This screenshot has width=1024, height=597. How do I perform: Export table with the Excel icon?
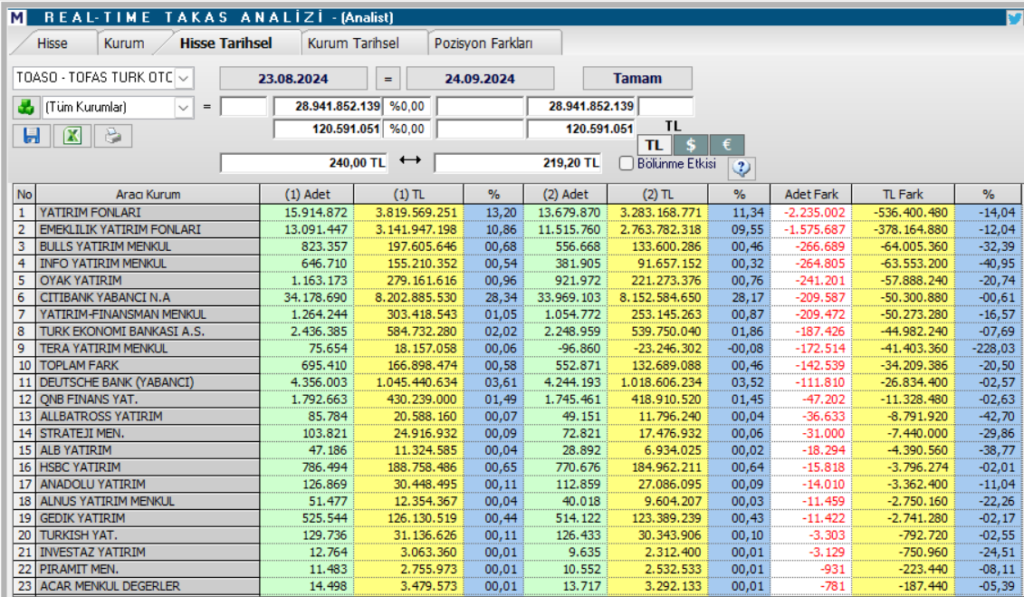72,136
